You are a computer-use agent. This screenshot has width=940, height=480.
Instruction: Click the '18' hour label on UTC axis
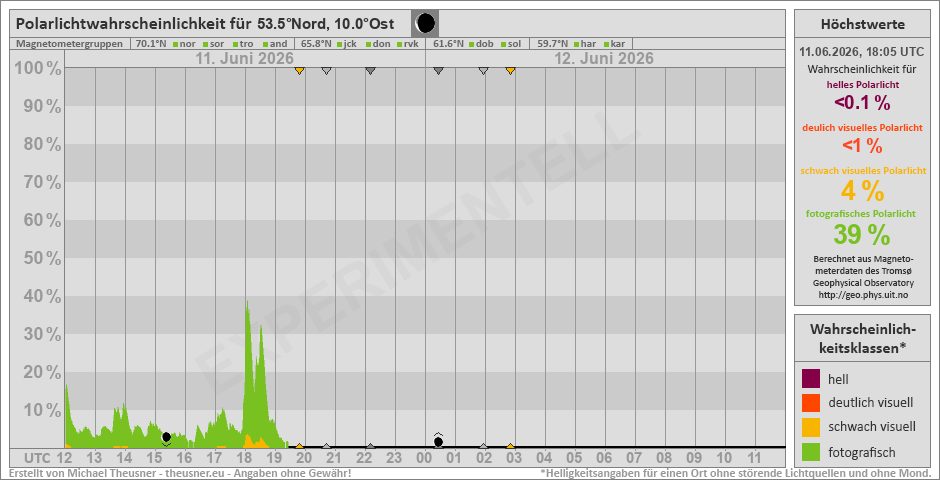[x=244, y=458]
